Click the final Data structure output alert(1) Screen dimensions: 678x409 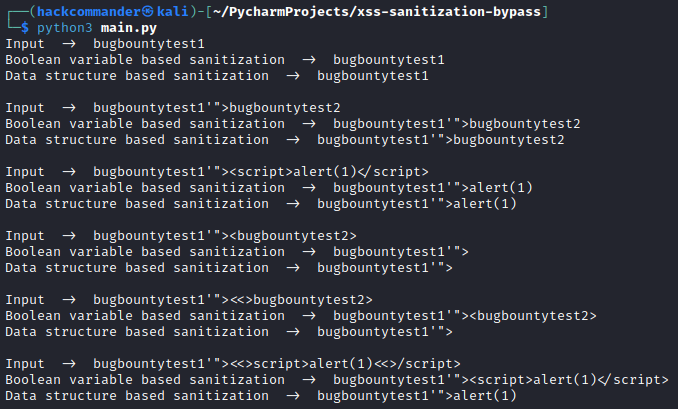[417, 396]
